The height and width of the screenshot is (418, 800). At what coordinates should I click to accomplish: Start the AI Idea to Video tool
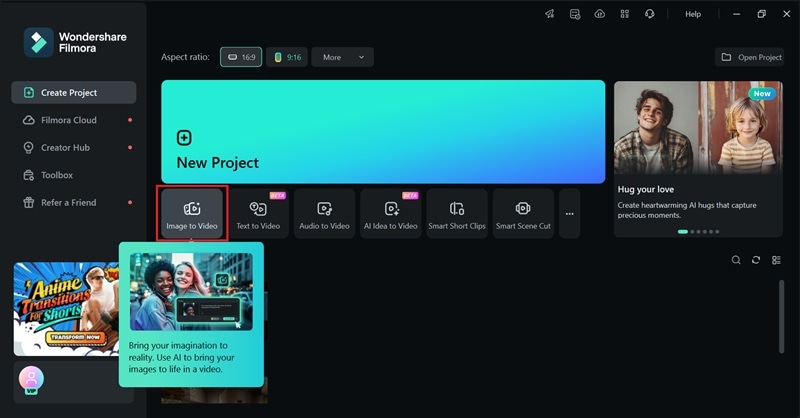coord(391,213)
